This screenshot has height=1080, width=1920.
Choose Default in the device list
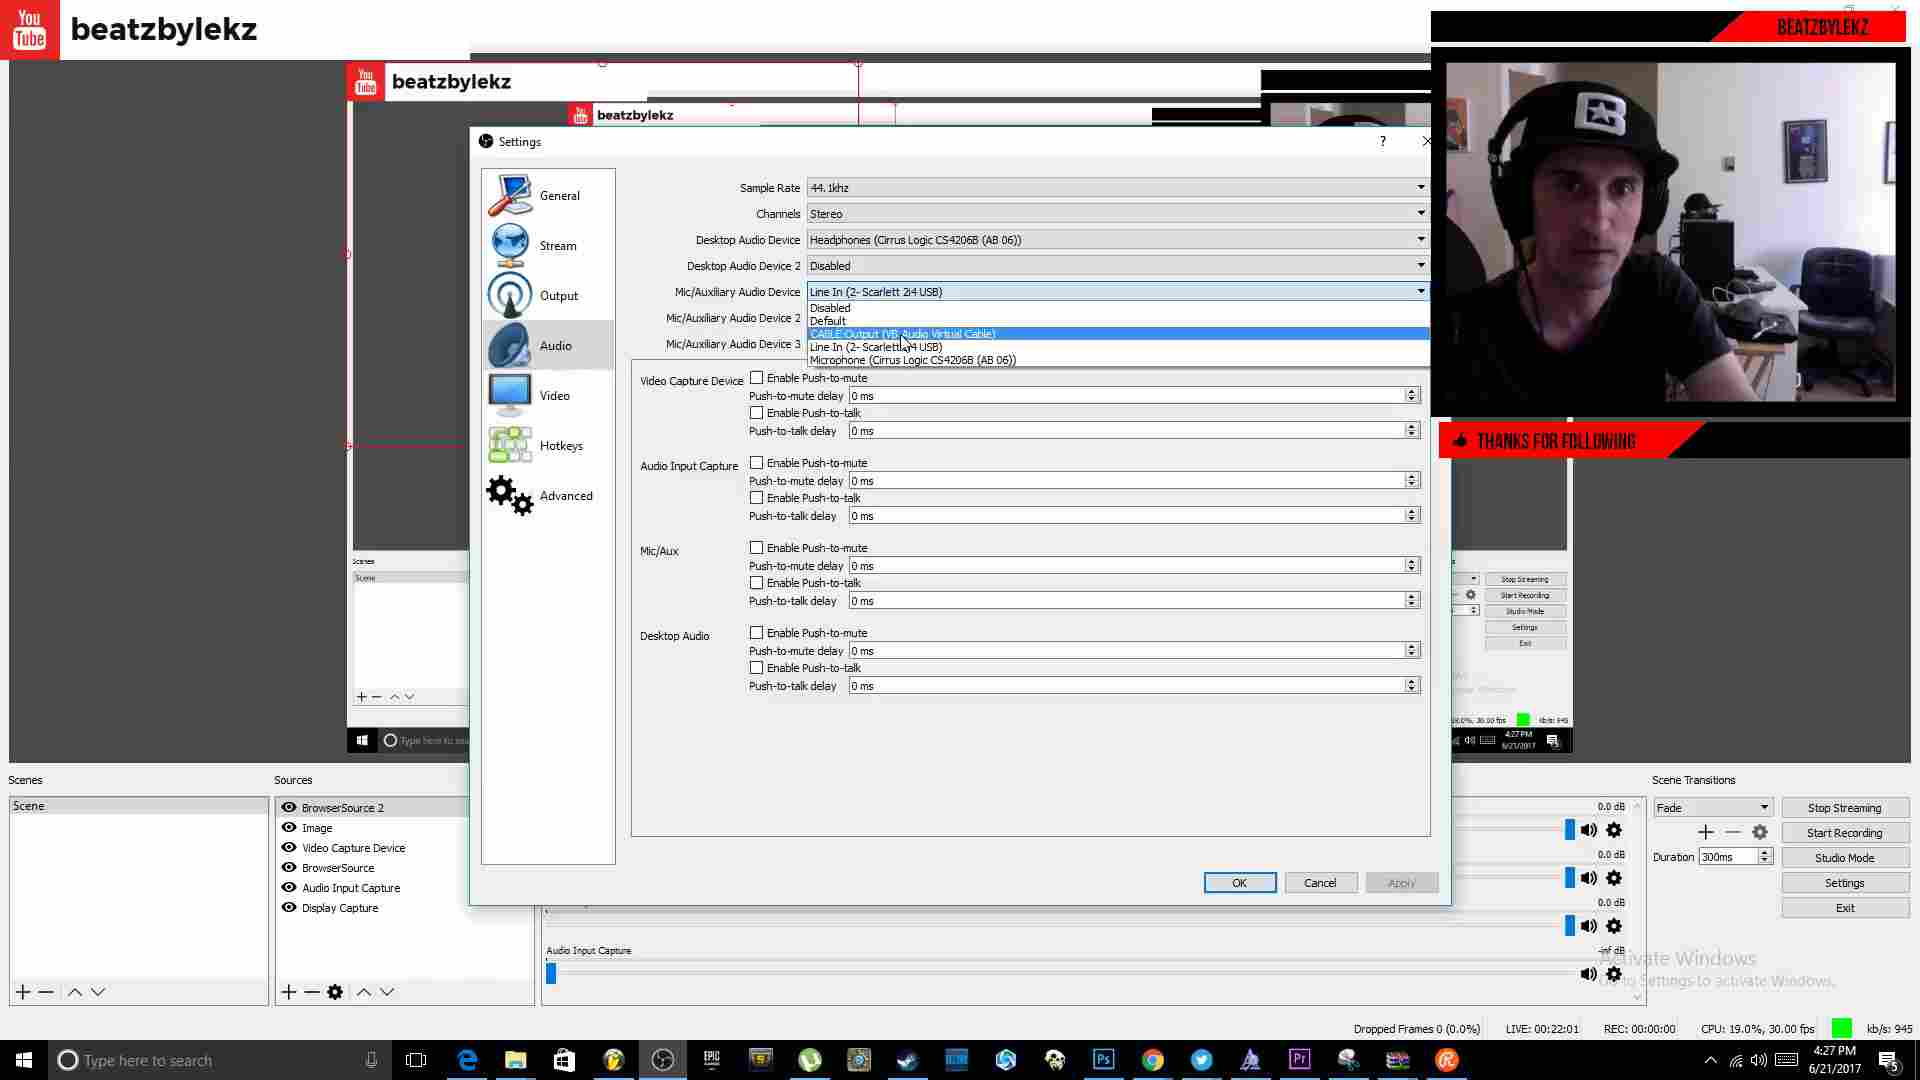1118,321
